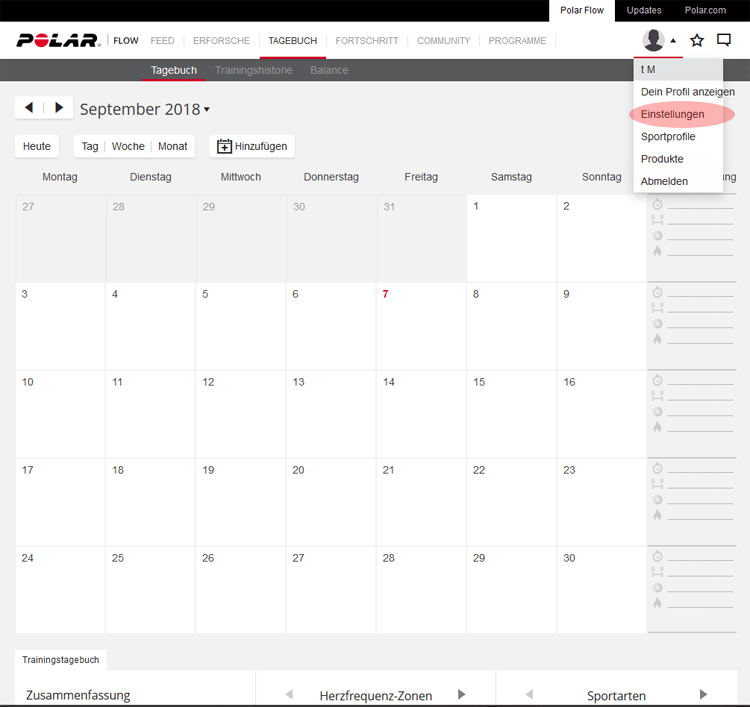Click the Hinzufügen calendar add button

pyautogui.click(x=252, y=146)
